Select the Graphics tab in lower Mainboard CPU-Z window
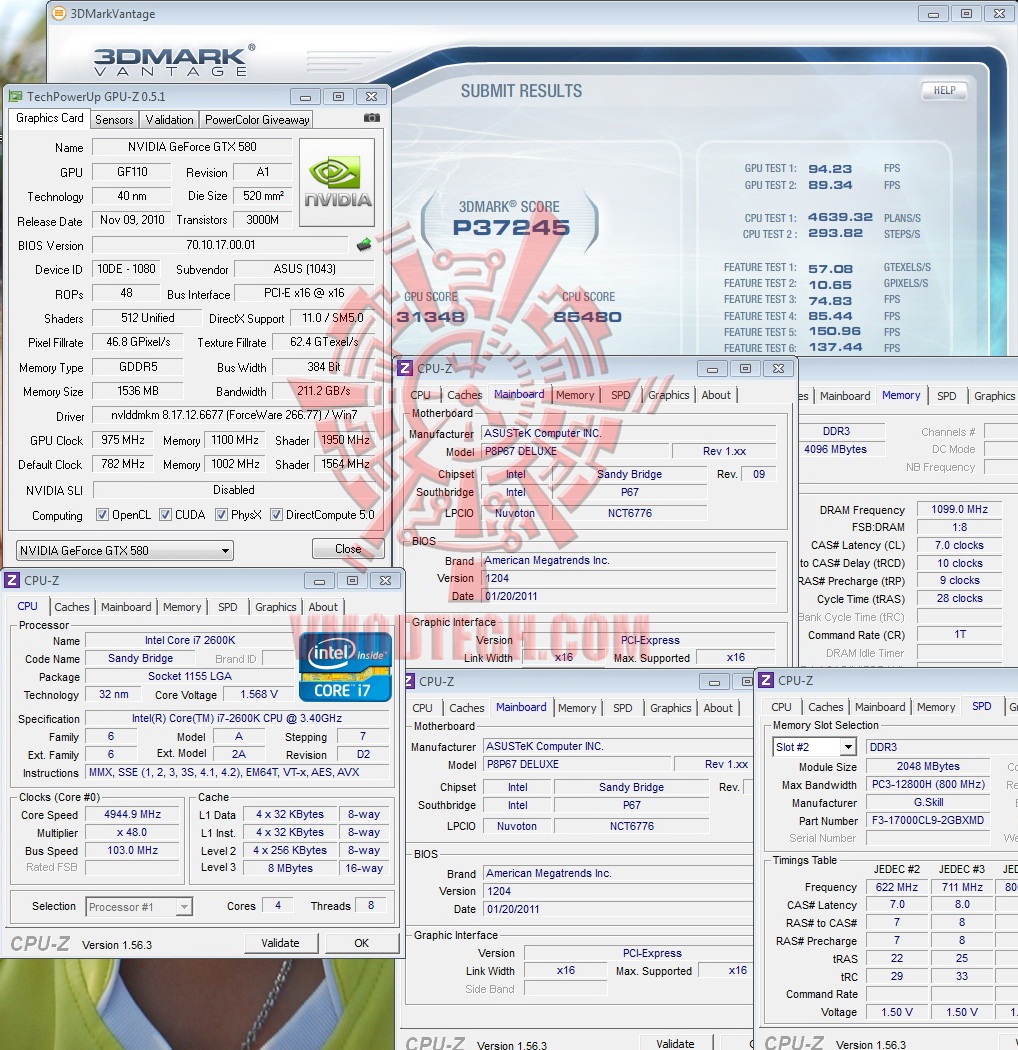Viewport: 1018px width, 1050px height. click(x=670, y=708)
